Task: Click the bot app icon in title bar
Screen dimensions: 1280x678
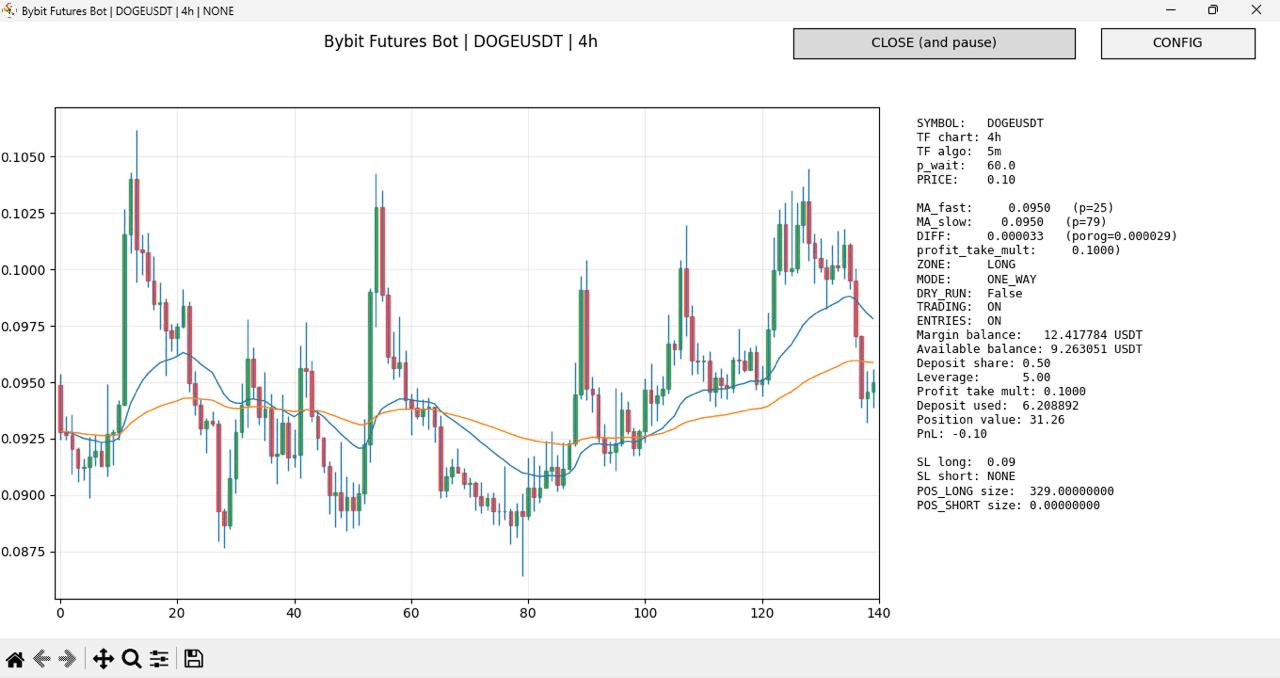Action: pyautogui.click(x=10, y=10)
